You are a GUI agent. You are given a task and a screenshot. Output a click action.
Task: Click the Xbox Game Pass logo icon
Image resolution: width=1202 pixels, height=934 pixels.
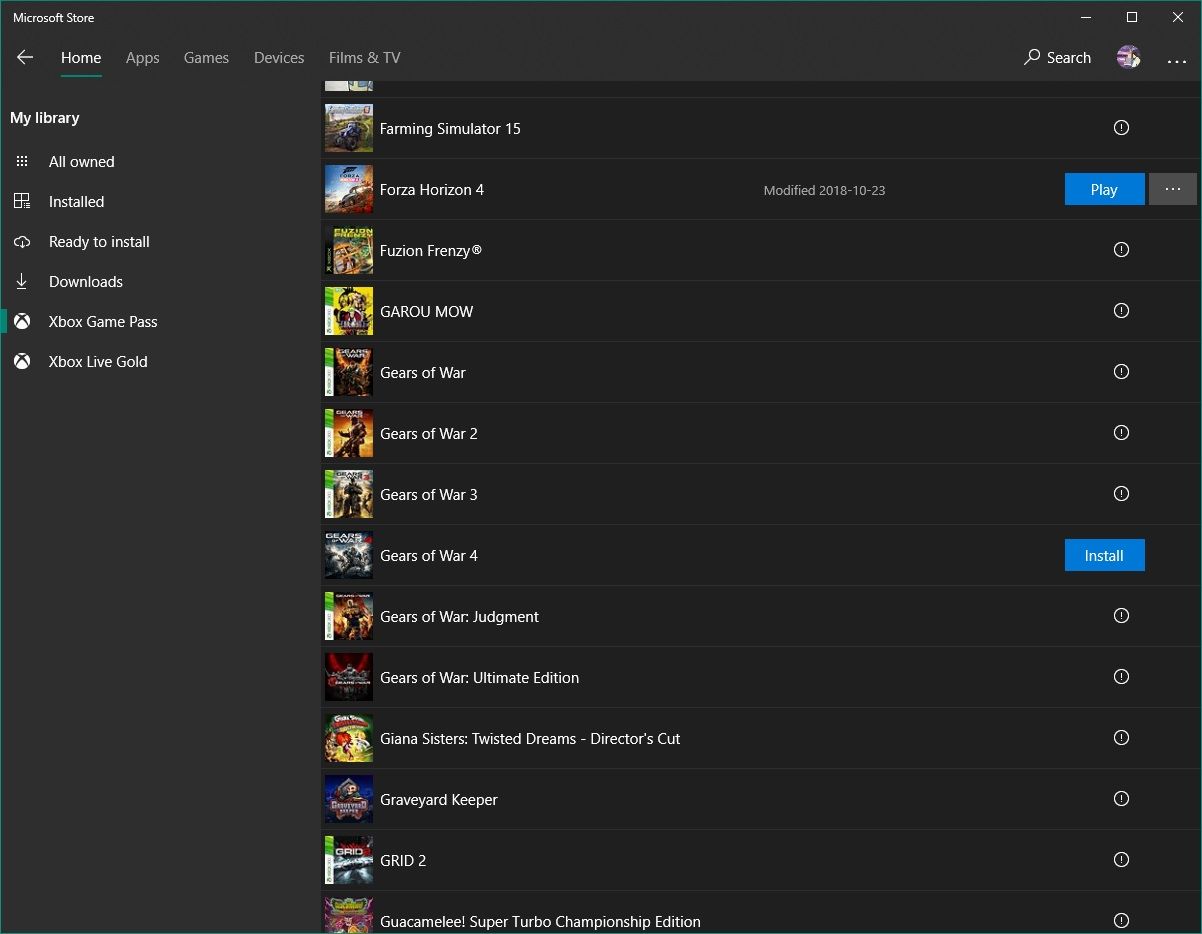pos(22,322)
